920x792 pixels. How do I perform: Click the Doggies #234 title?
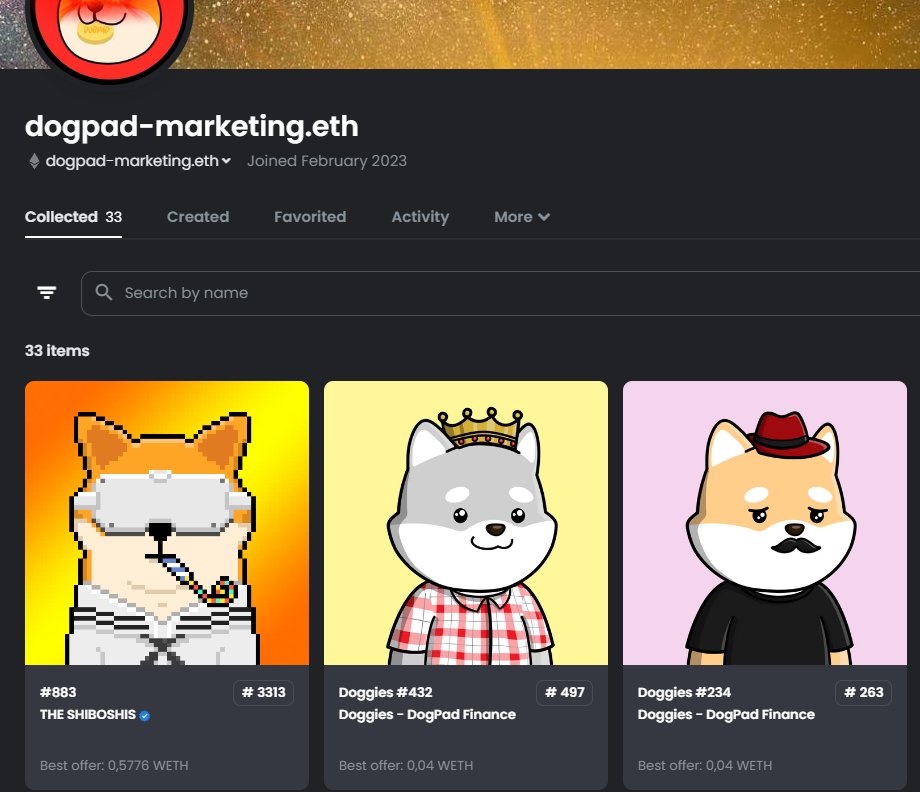pyautogui.click(x=684, y=692)
